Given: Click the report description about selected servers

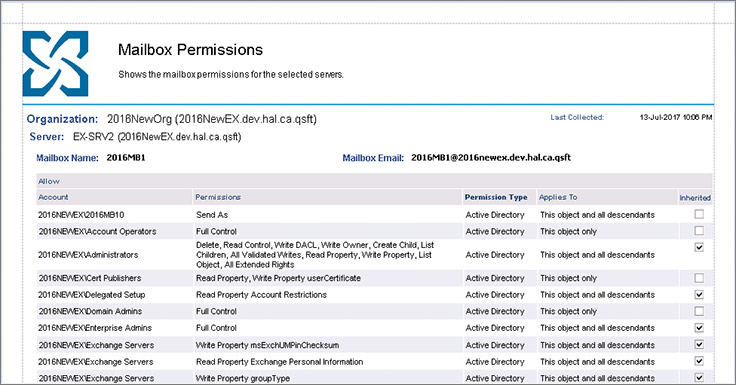Looking at the screenshot, I should [x=231, y=75].
